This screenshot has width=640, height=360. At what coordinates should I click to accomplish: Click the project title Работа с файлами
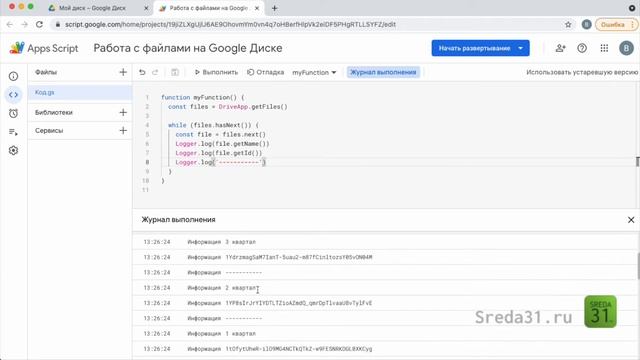click(188, 48)
